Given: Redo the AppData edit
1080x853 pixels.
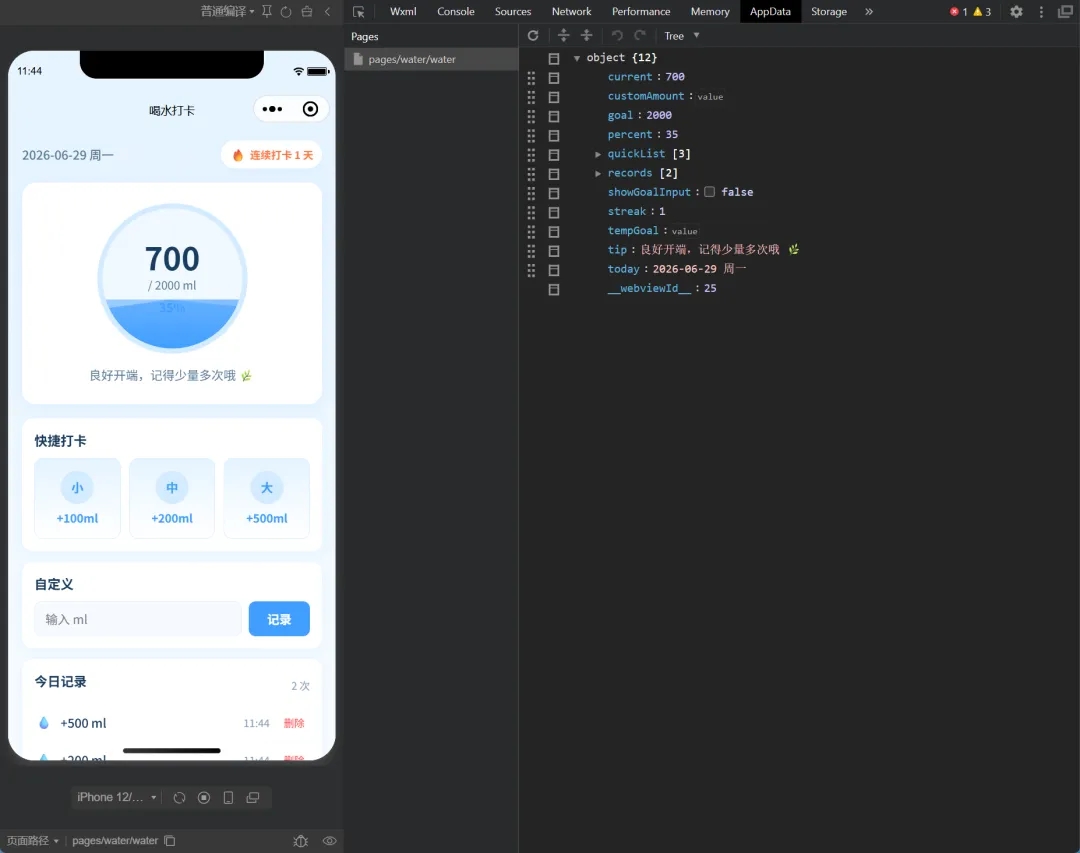Looking at the screenshot, I should [x=641, y=36].
